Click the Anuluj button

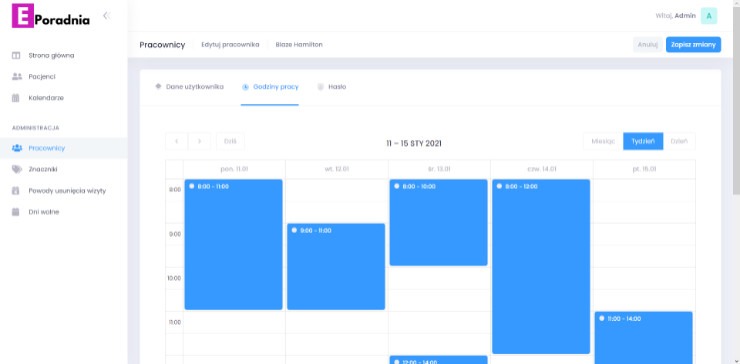pos(648,45)
